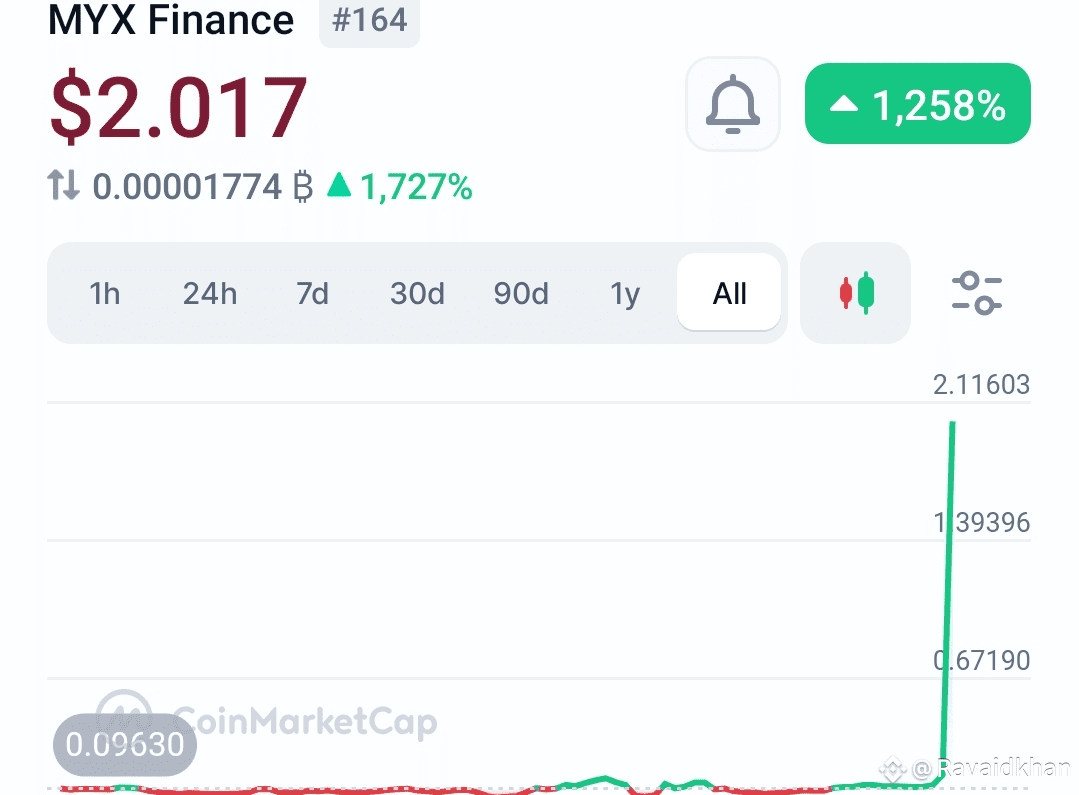Select the 1h time range
1079x795 pixels.
pos(105,294)
